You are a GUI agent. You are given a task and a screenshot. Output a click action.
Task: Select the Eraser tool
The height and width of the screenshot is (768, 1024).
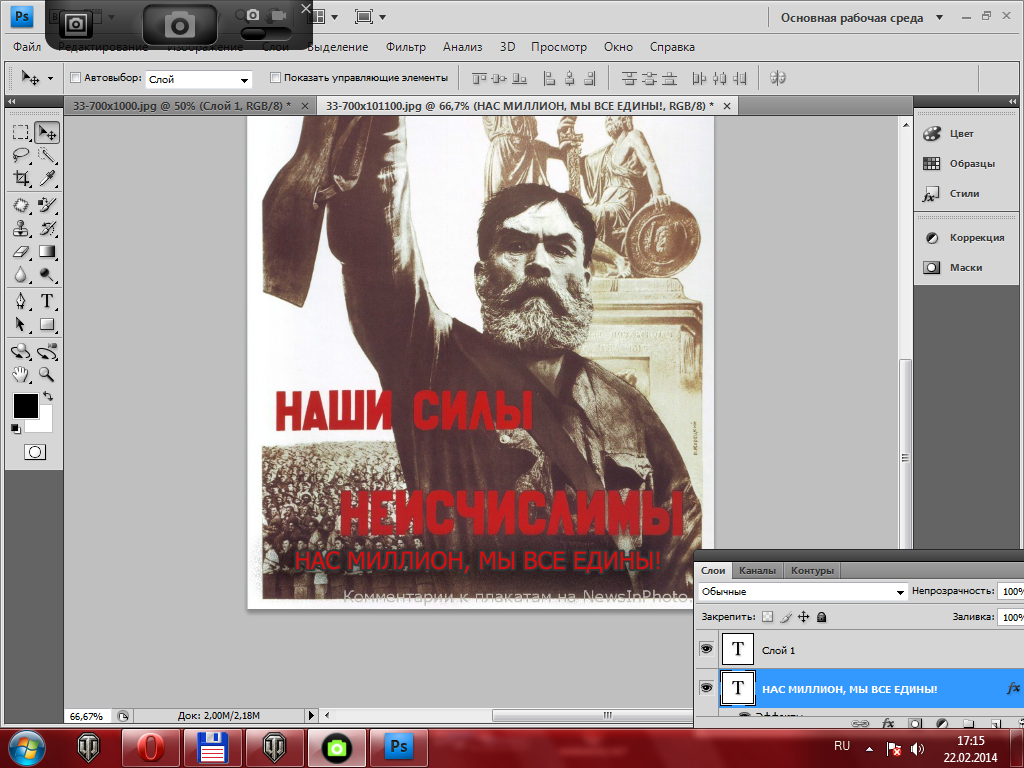point(21,251)
